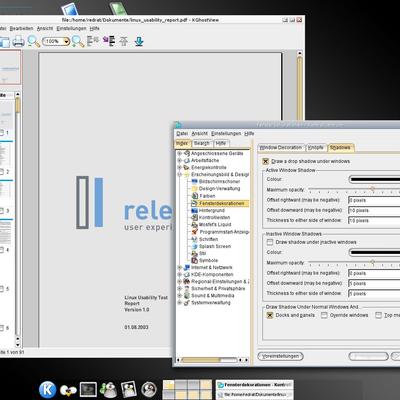Click the Voreinstellungen button
Image resolution: width=400 pixels, height=400 pixels.
280,356
